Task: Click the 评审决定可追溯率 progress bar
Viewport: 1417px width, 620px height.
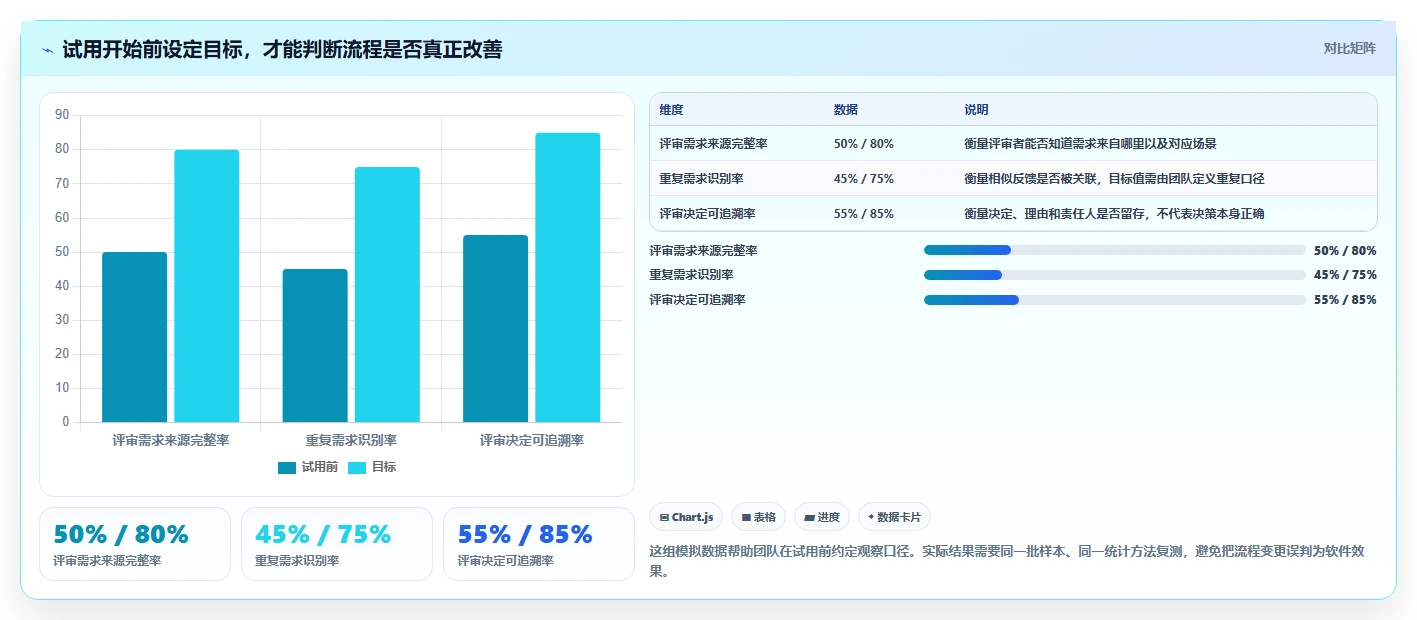Action: pos(1115,299)
